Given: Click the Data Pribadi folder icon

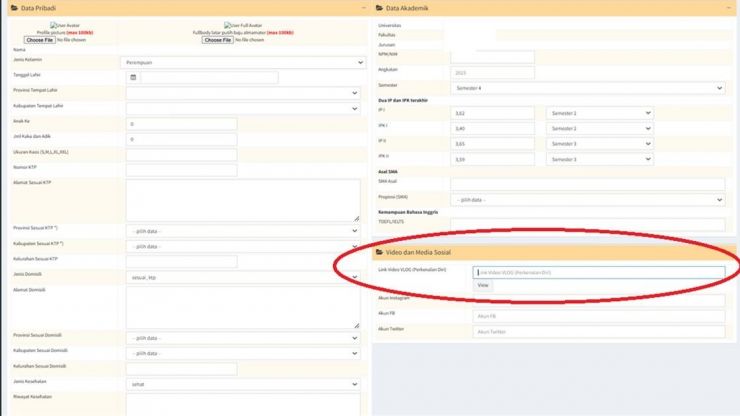Looking at the screenshot, I should (14, 8).
